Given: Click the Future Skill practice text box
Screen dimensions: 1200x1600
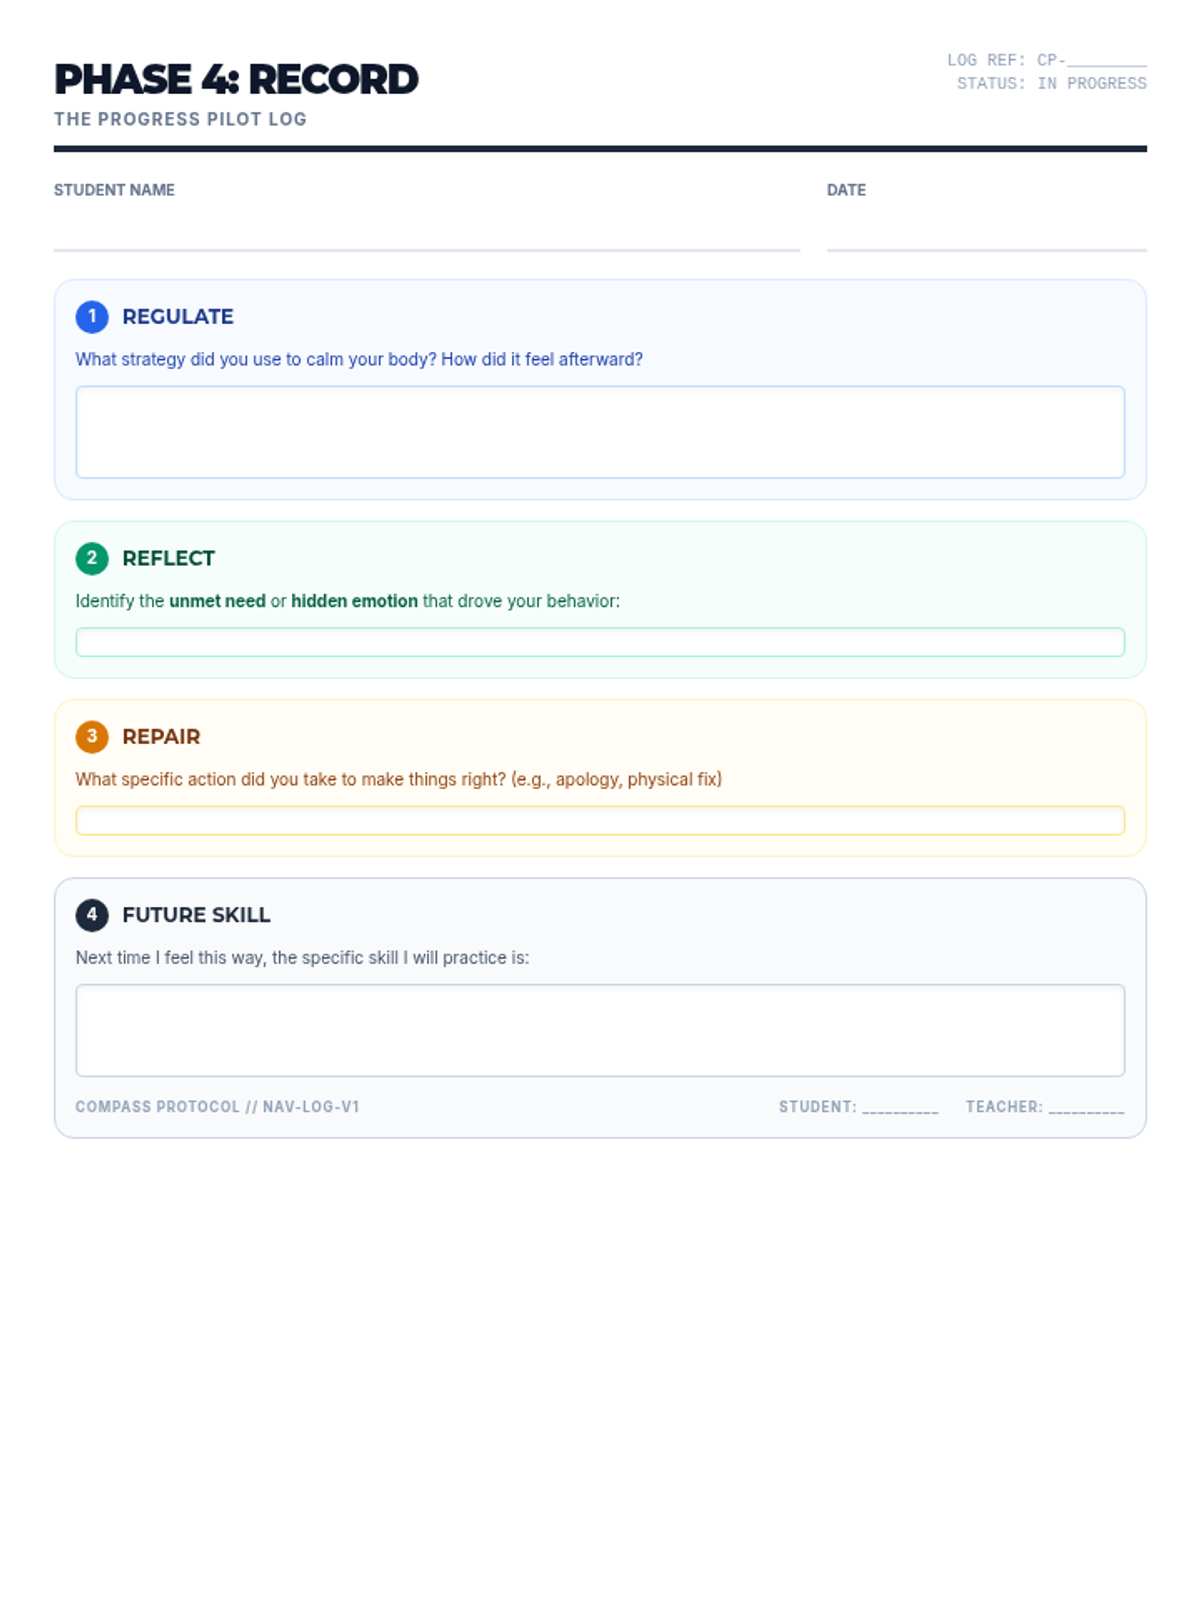Looking at the screenshot, I should tap(600, 1030).
